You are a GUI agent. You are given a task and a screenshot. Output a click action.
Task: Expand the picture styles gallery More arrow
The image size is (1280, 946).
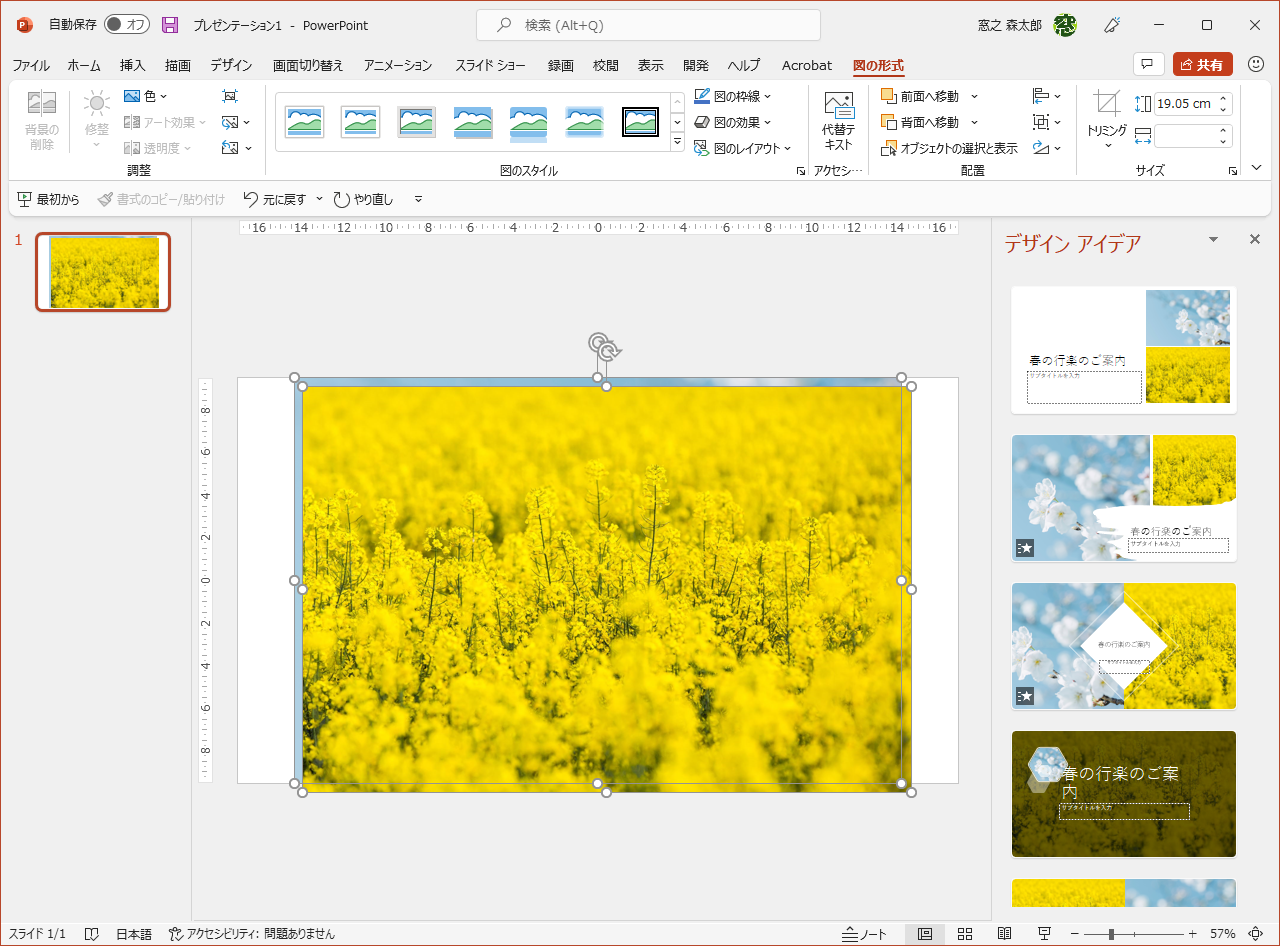click(677, 143)
